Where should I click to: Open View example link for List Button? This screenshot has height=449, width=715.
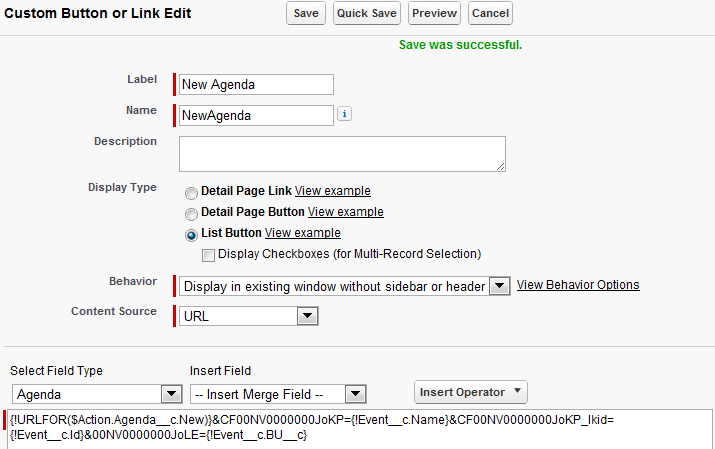[x=302, y=233]
